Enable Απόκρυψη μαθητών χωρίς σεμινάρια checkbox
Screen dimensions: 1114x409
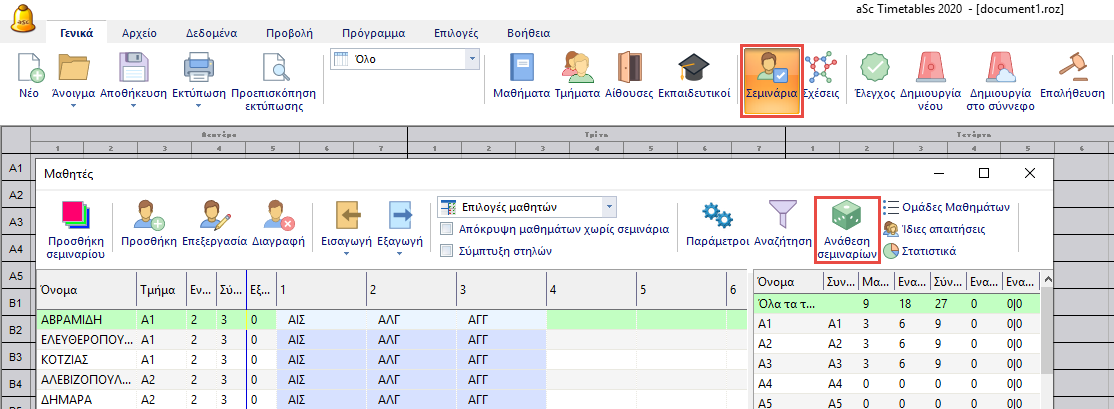447,229
